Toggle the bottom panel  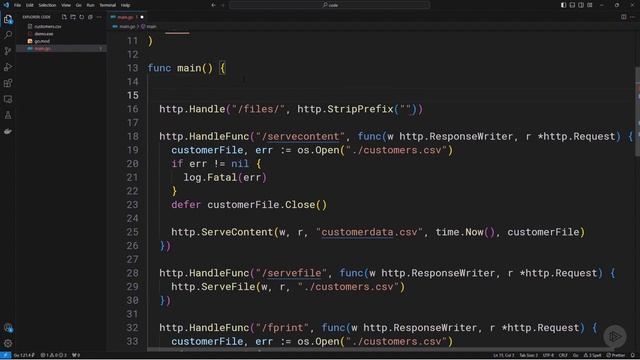572,5
